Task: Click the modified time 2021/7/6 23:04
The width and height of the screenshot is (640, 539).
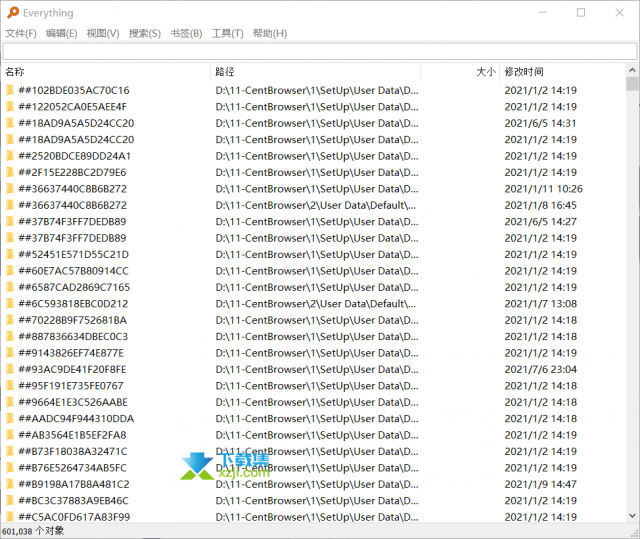Action: (x=540, y=369)
